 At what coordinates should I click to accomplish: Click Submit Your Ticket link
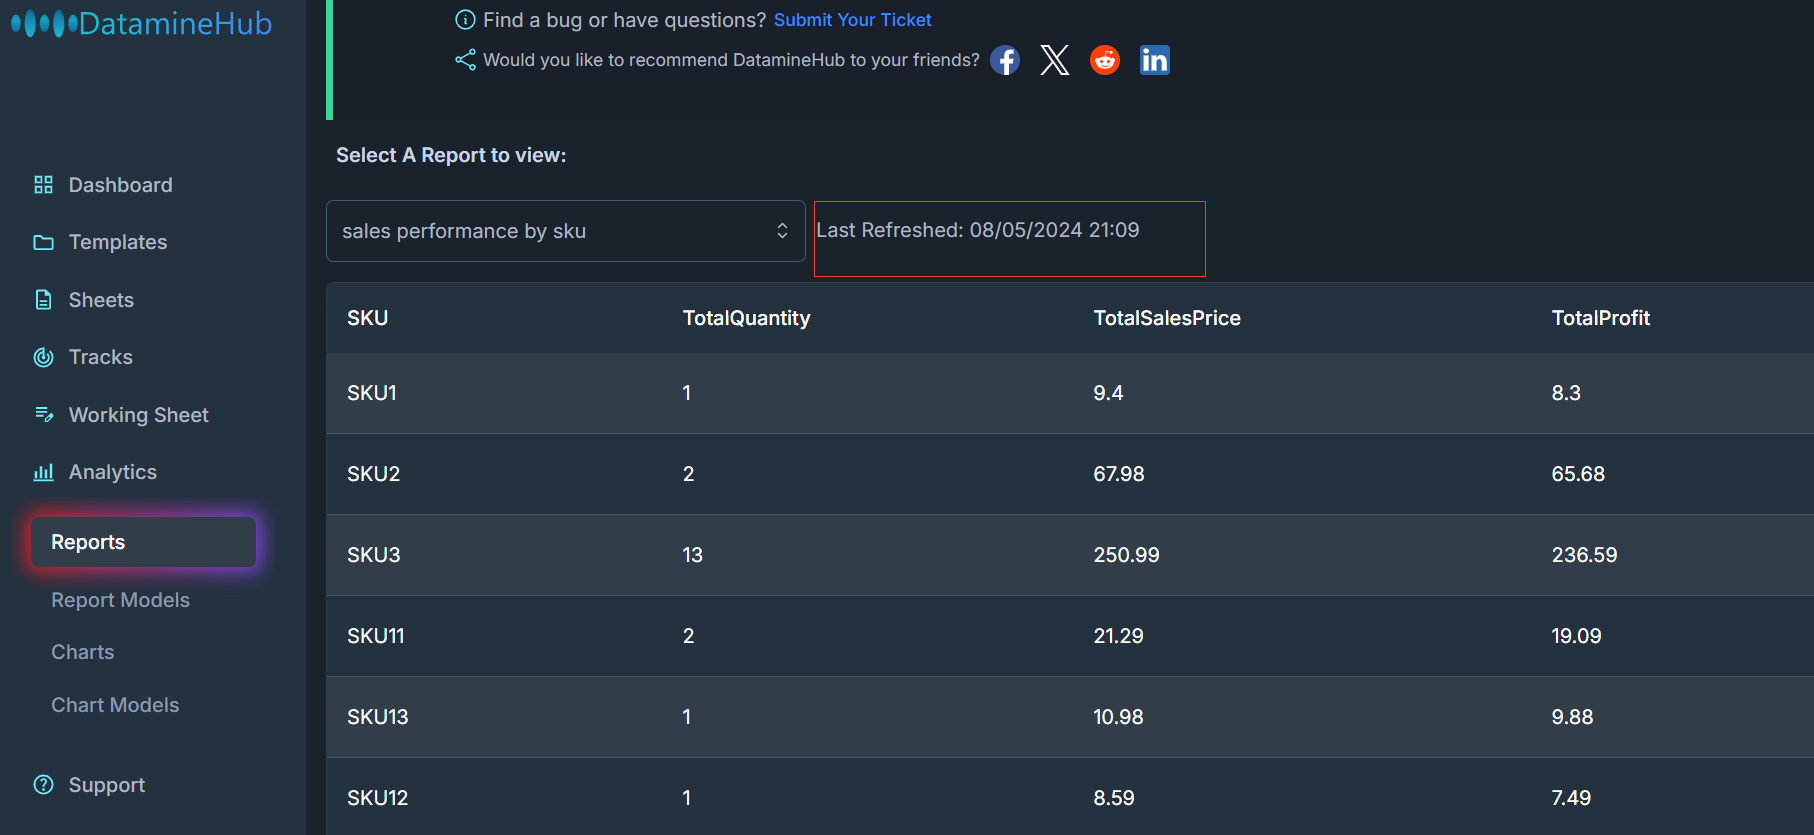tap(852, 20)
